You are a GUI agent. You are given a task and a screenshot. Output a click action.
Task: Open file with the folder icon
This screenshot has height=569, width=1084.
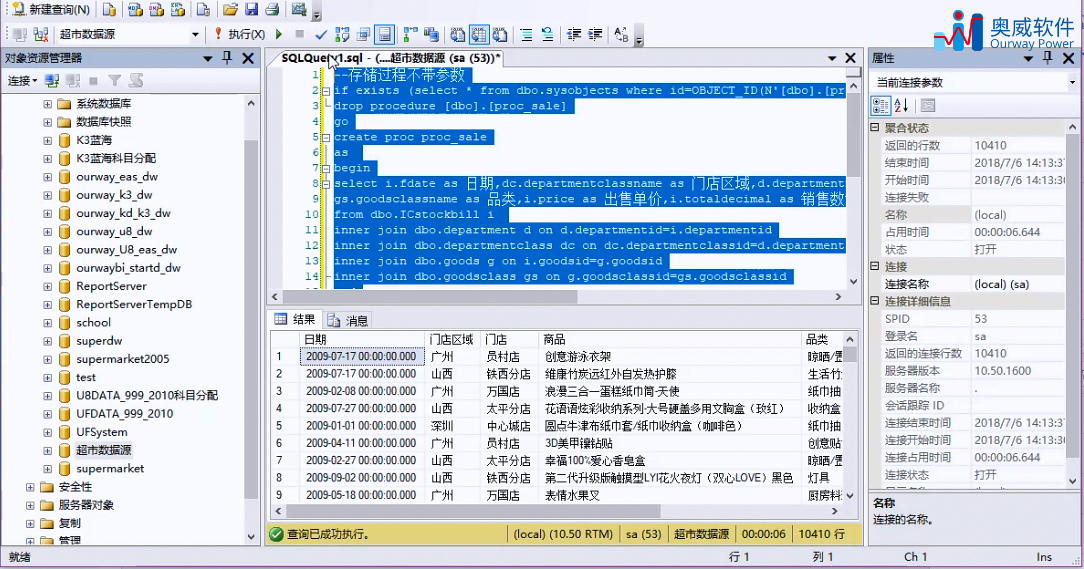click(230, 10)
